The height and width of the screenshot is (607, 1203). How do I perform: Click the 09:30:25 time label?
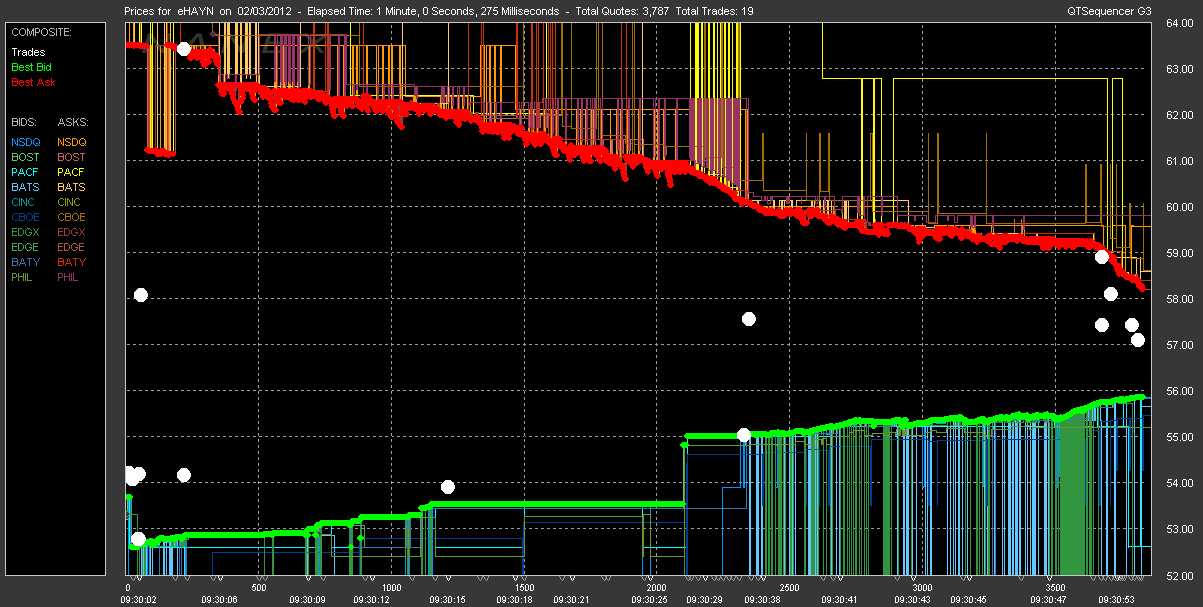649,599
